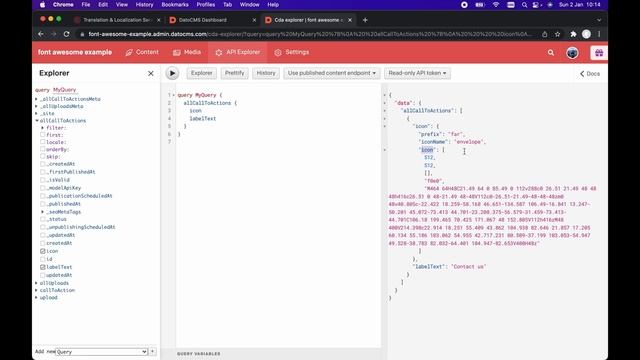Open Chrome History menu

(x=144, y=5)
